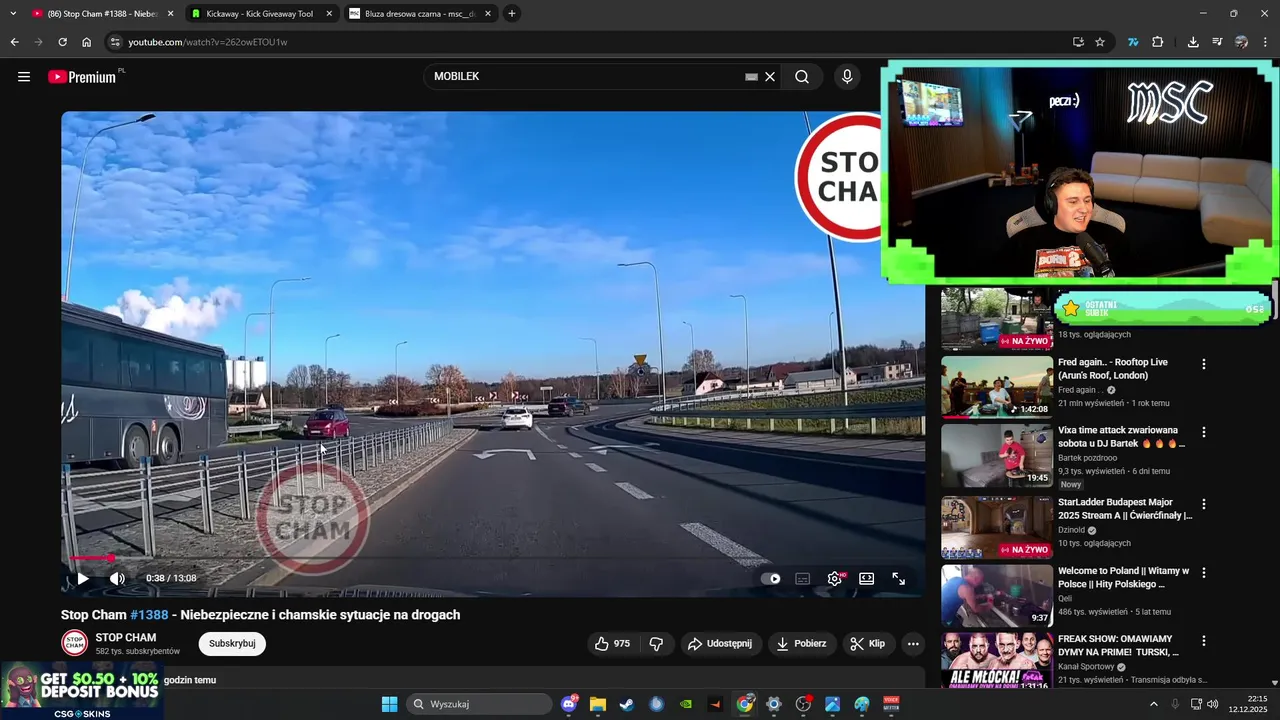Viewport: 1280px width, 720px height.
Task: Go back in browser history
Action: [14, 42]
